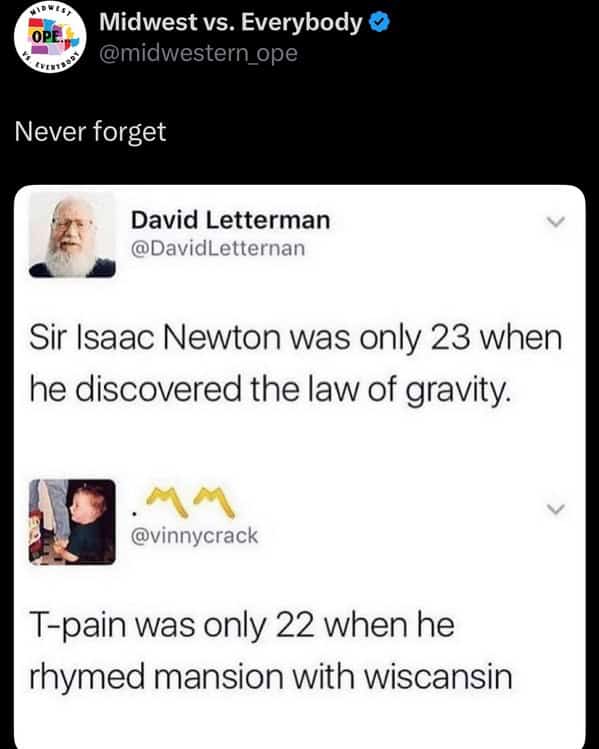Viewport: 599px width, 749px height.
Task: Click "law of gravity" phrase in tweet
Action: 409,390
